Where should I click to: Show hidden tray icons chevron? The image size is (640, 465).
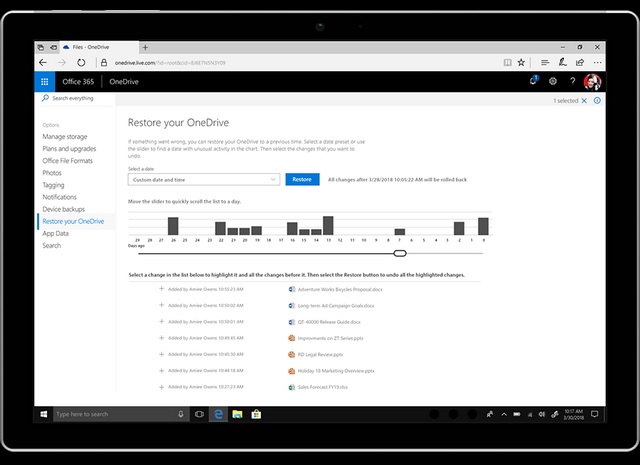[504, 414]
